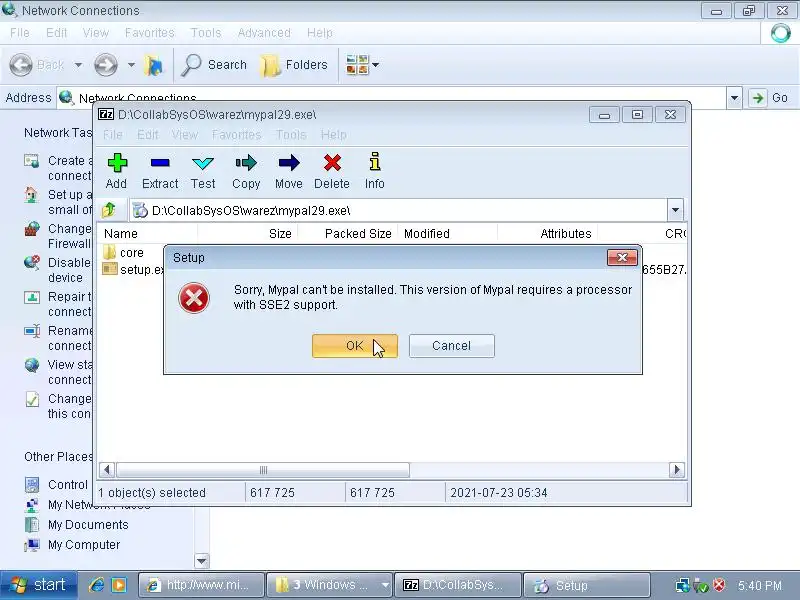The width and height of the screenshot is (800, 600).
Task: Select the core folder in 7-Zip
Action: coord(123,253)
